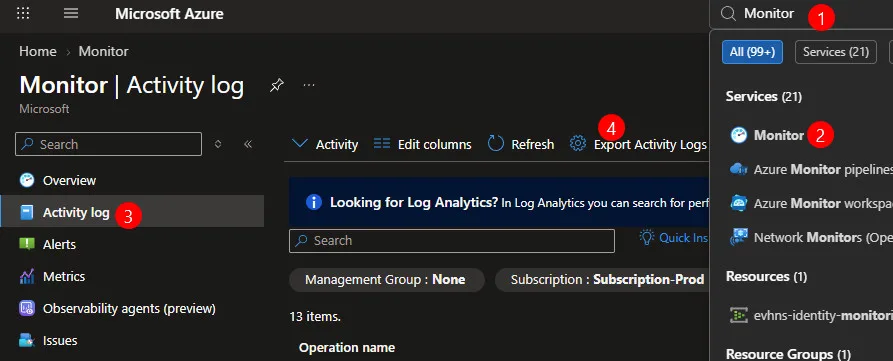Viewport: 893px width, 361px height.
Task: Click the Resources (1) section heading
Action: [x=767, y=277]
